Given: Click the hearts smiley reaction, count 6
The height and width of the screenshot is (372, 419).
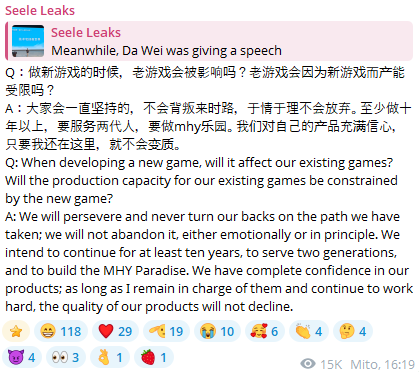Looking at the screenshot, I should click(265, 331).
